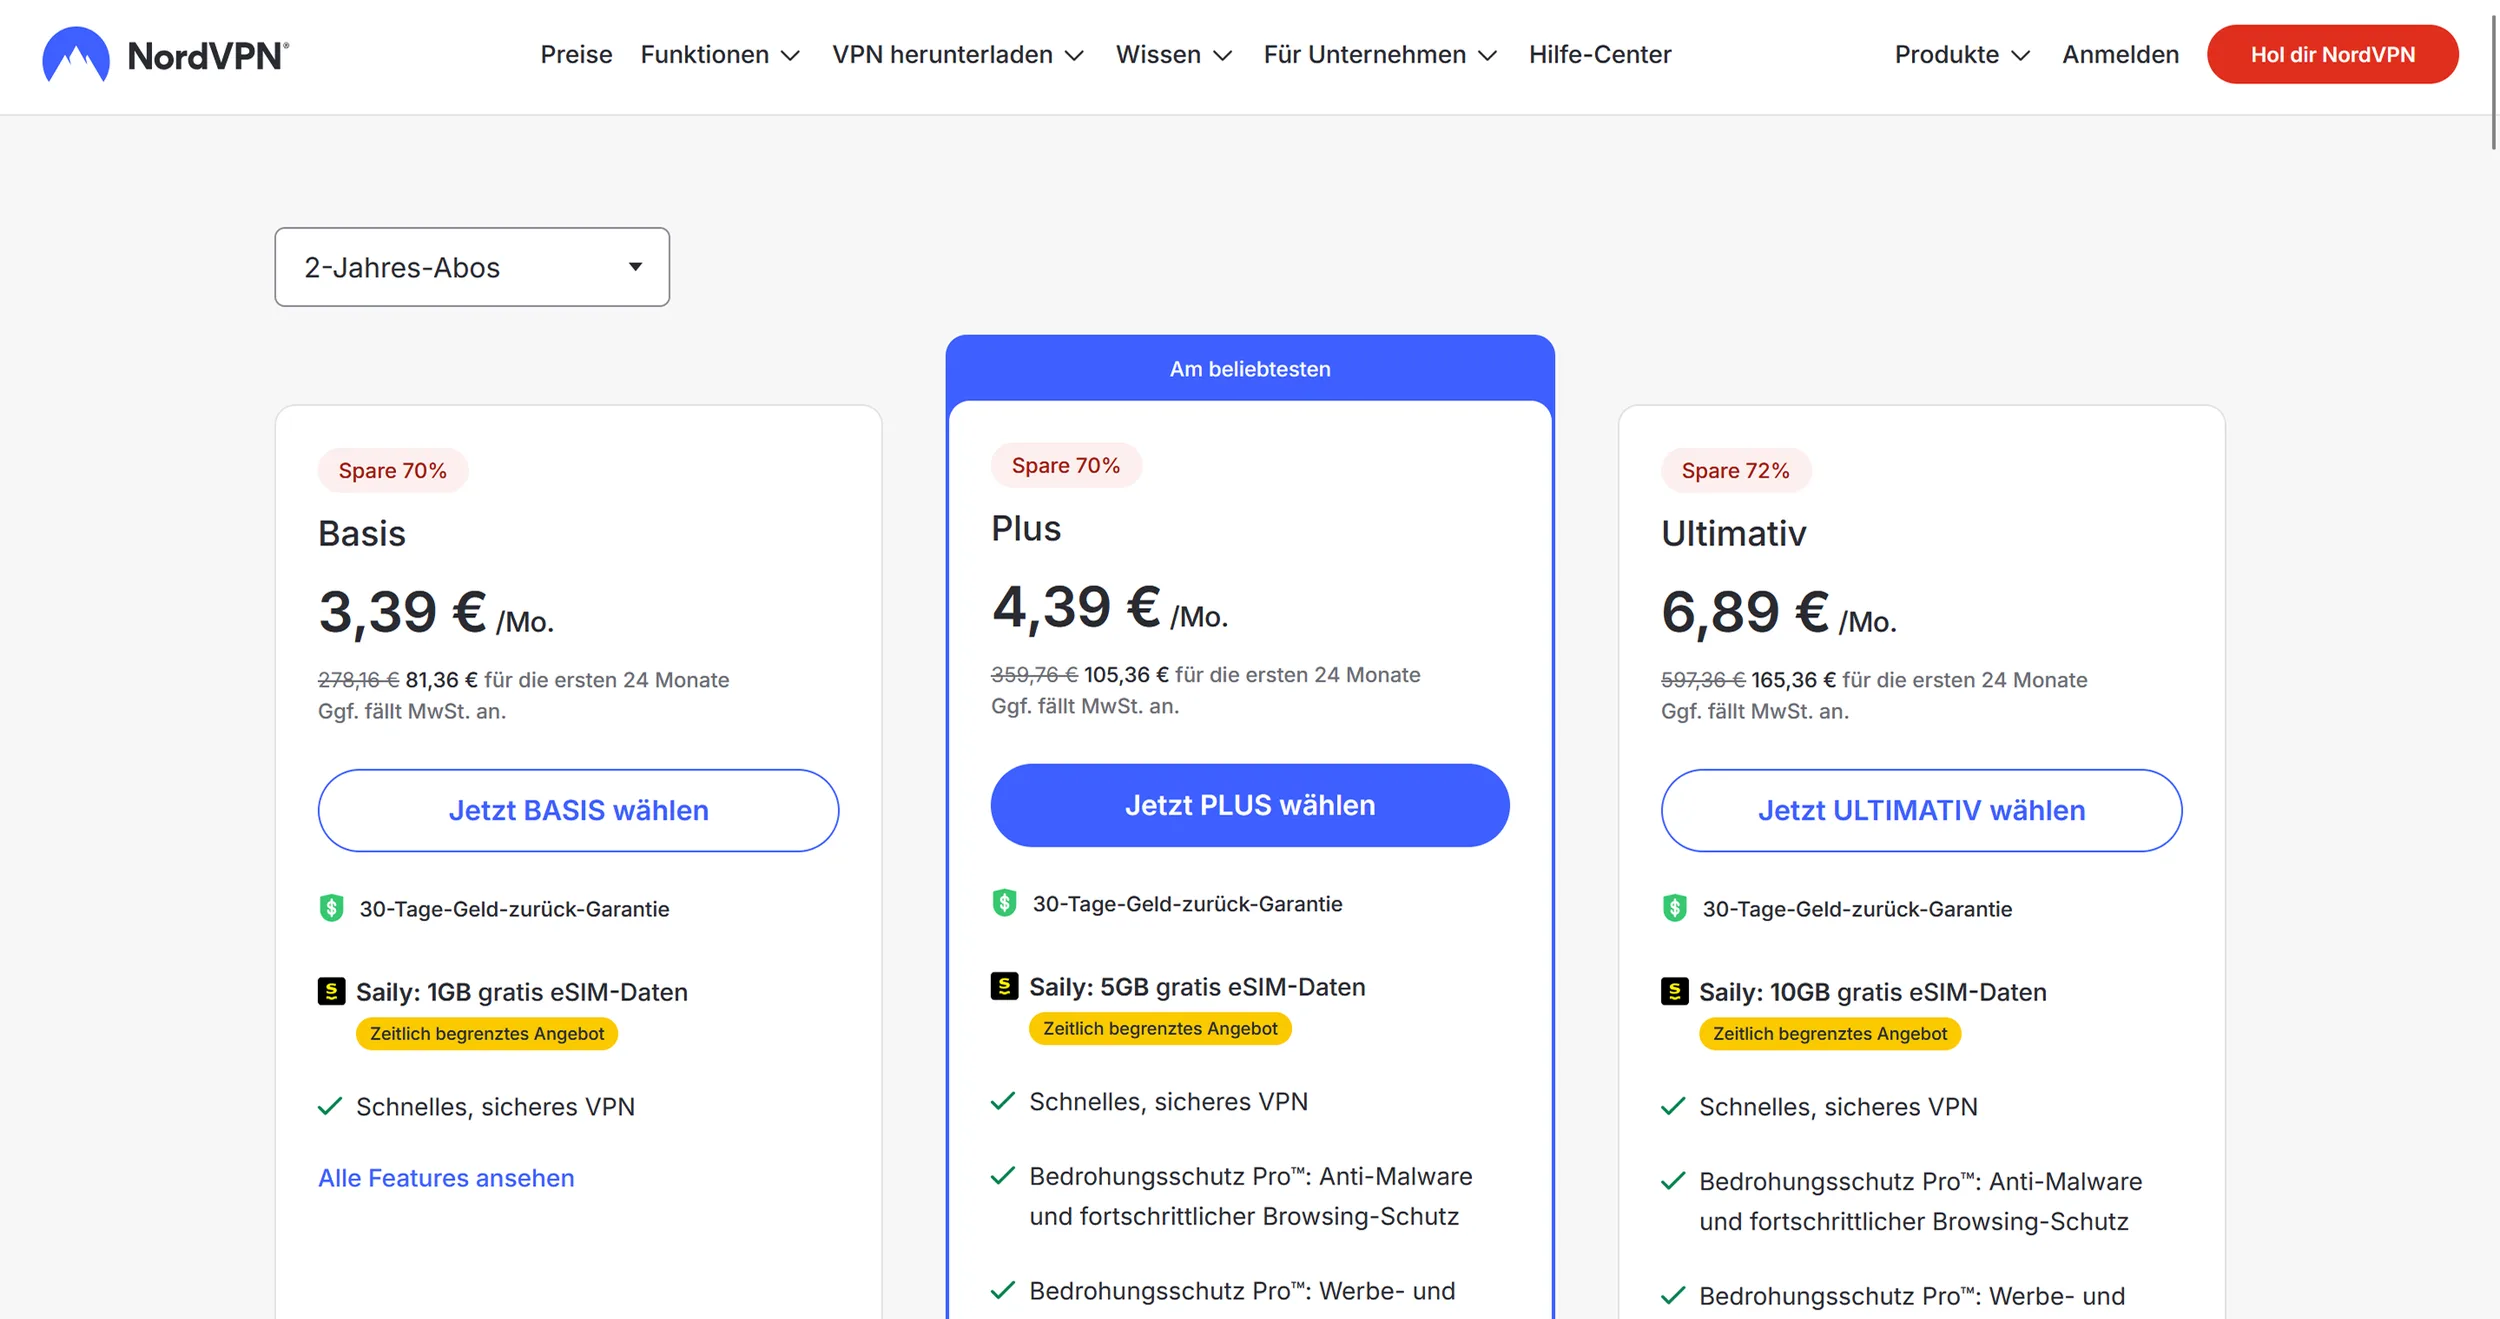
Task: Click Jetzt ULTIMATIV wählen button
Action: (x=1921, y=810)
